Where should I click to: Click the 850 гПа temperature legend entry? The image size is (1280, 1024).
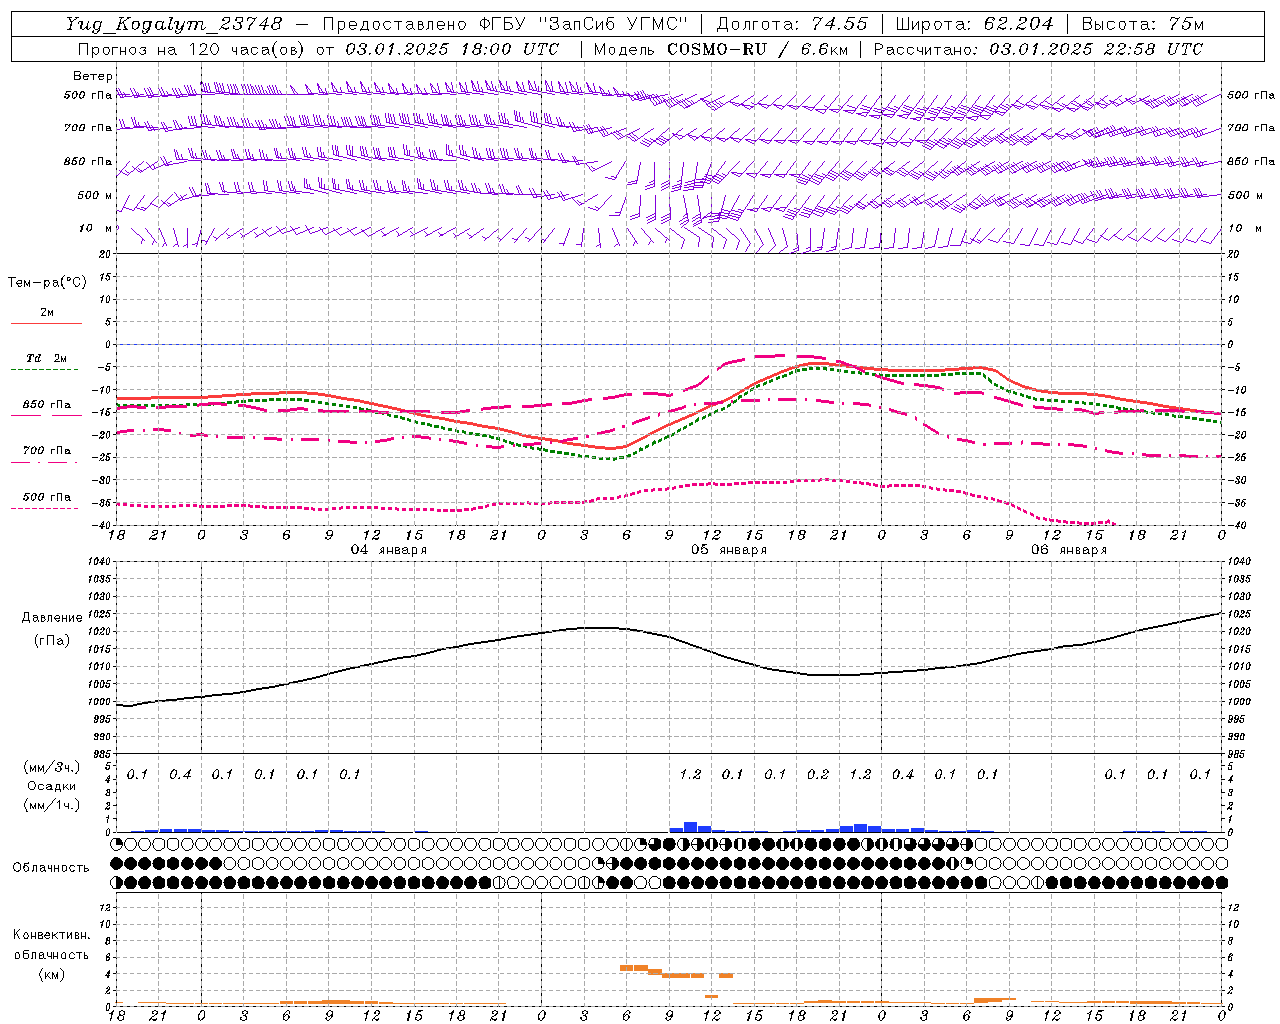coord(47,405)
